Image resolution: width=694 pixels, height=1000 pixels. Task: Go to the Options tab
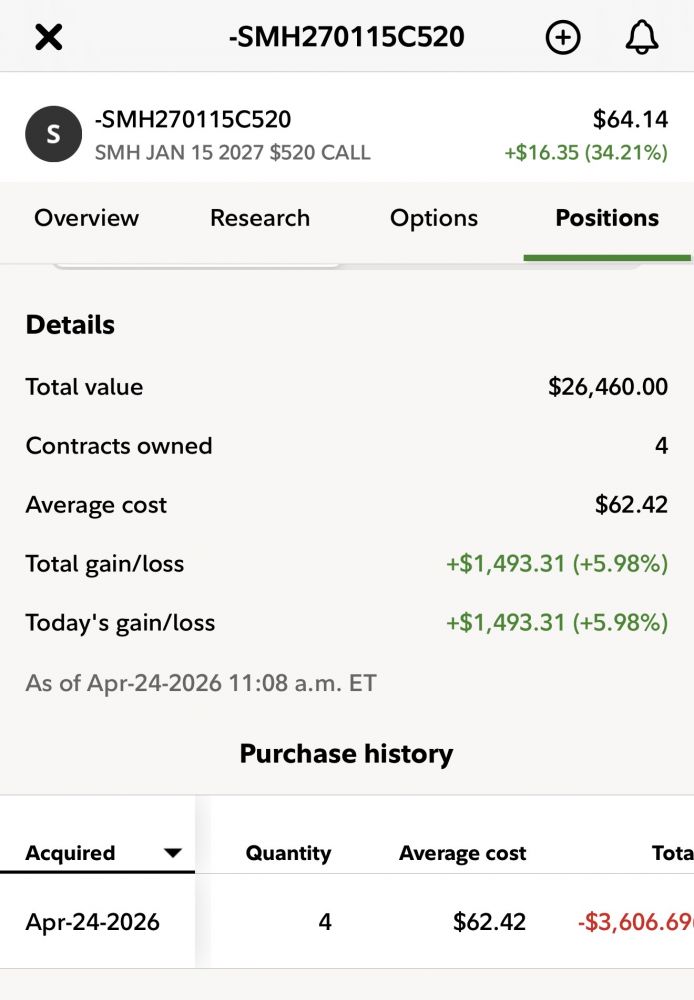pyautogui.click(x=434, y=218)
